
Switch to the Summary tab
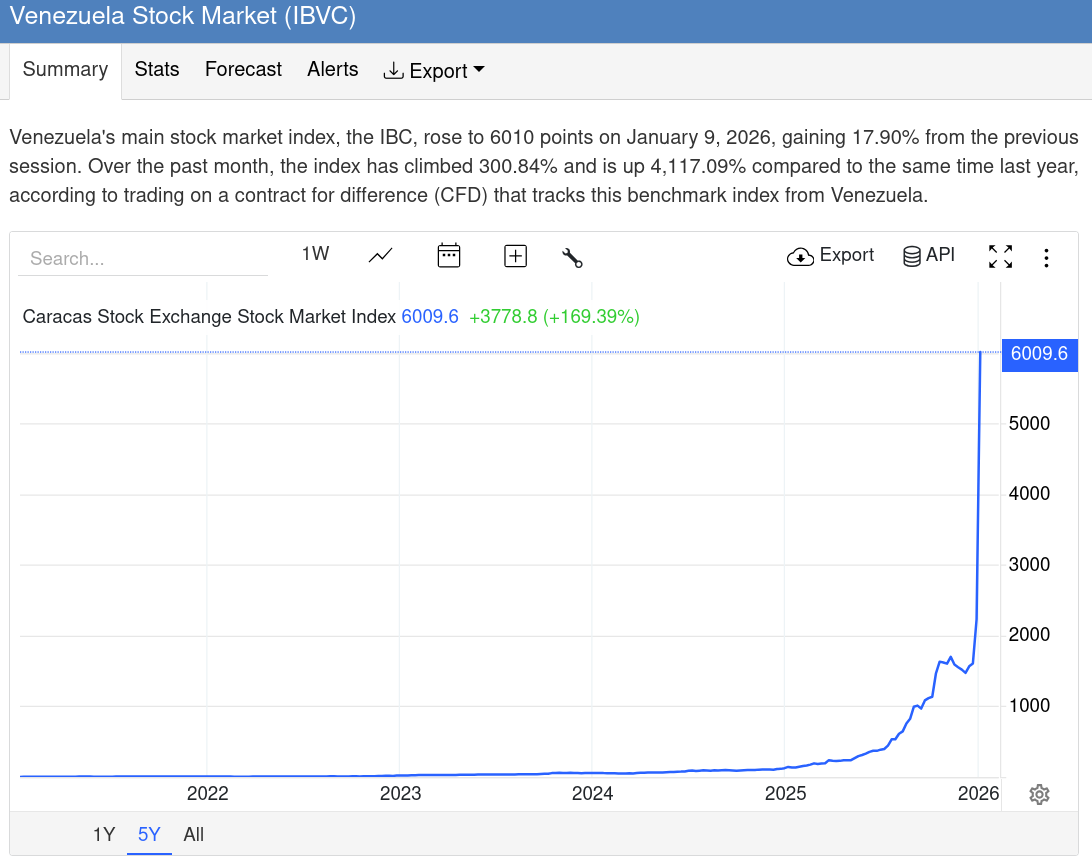(x=65, y=69)
